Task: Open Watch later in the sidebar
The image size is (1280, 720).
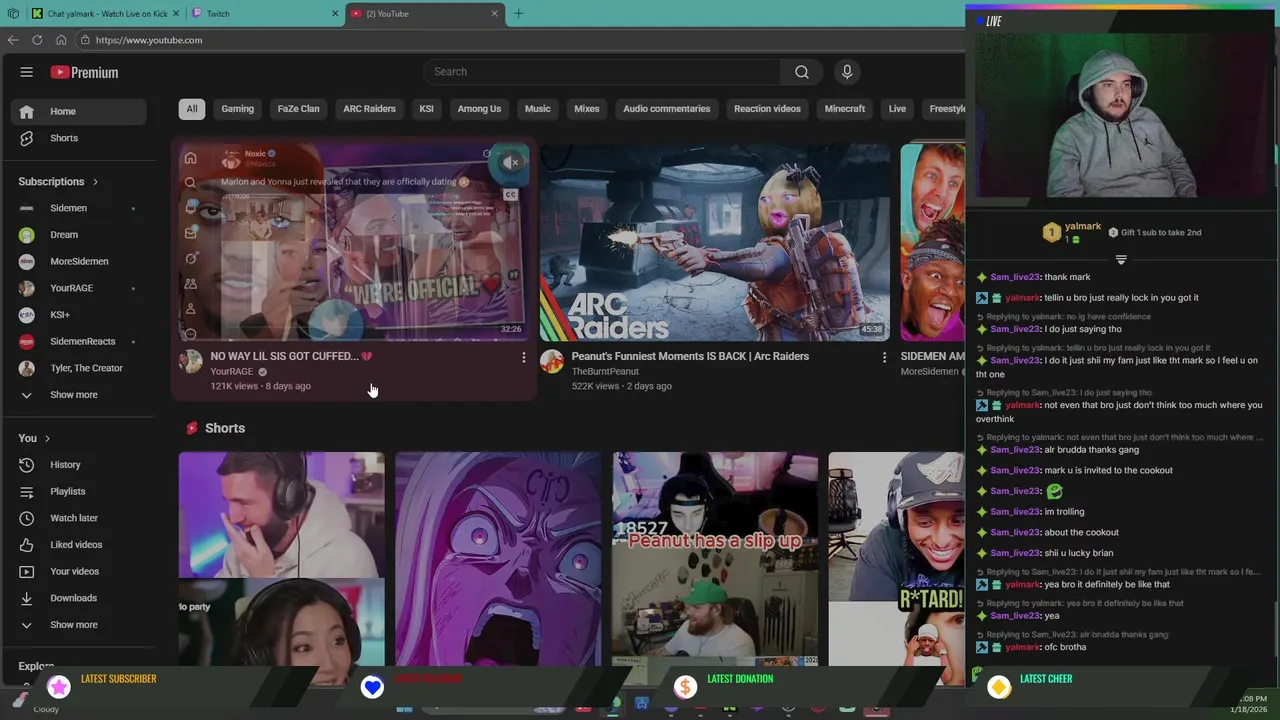Action: (x=79, y=518)
